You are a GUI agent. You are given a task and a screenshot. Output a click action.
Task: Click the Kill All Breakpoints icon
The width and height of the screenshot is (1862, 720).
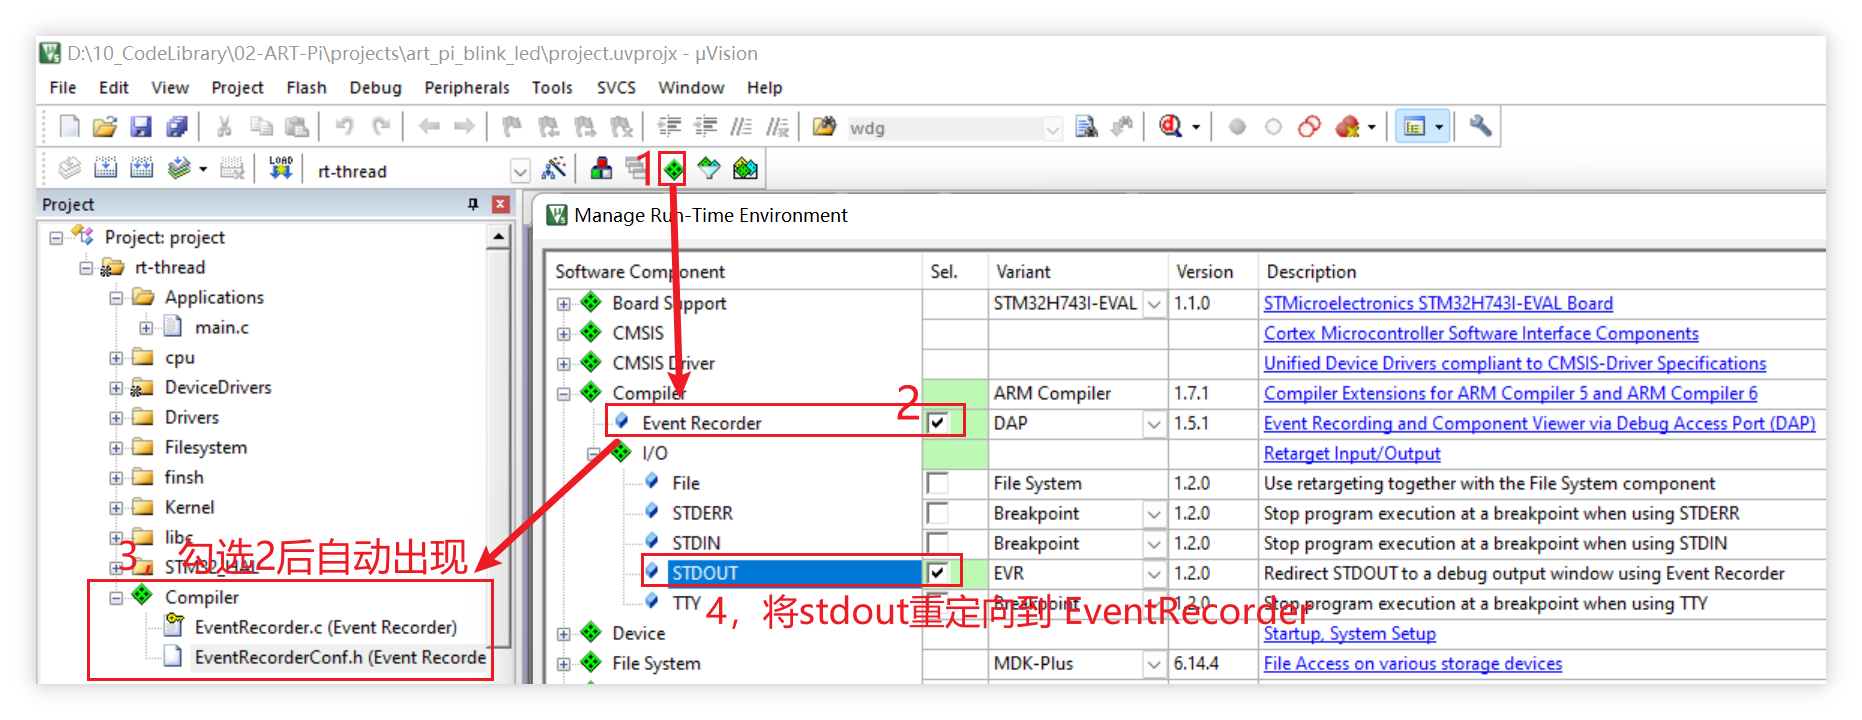pos(1347,127)
